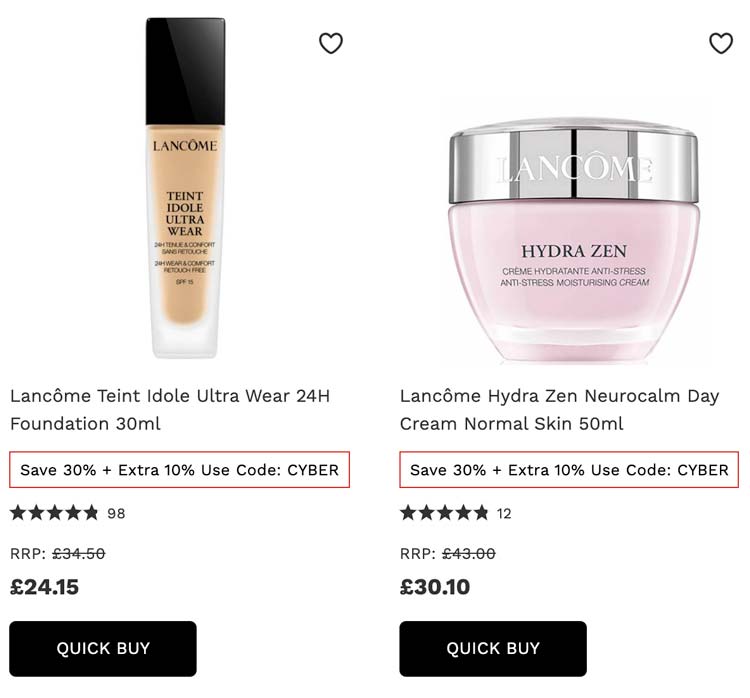Click Quick Buy for Teint Idole foundation
The width and height of the screenshot is (750, 698).
pyautogui.click(x=103, y=648)
